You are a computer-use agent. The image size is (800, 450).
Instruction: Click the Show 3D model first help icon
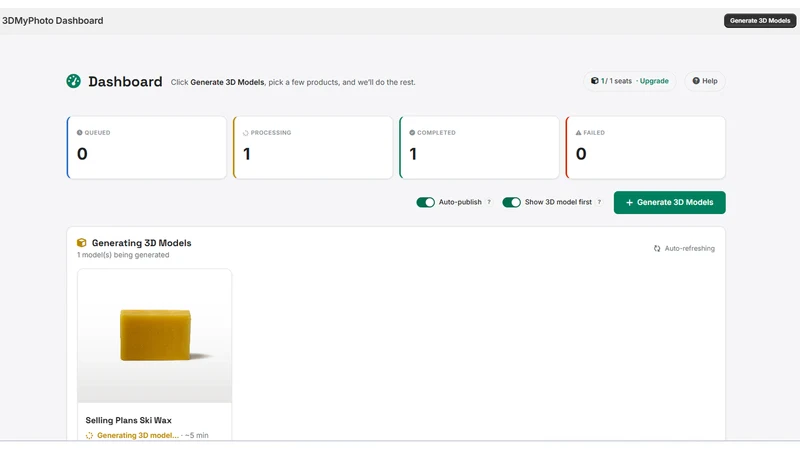pos(599,202)
